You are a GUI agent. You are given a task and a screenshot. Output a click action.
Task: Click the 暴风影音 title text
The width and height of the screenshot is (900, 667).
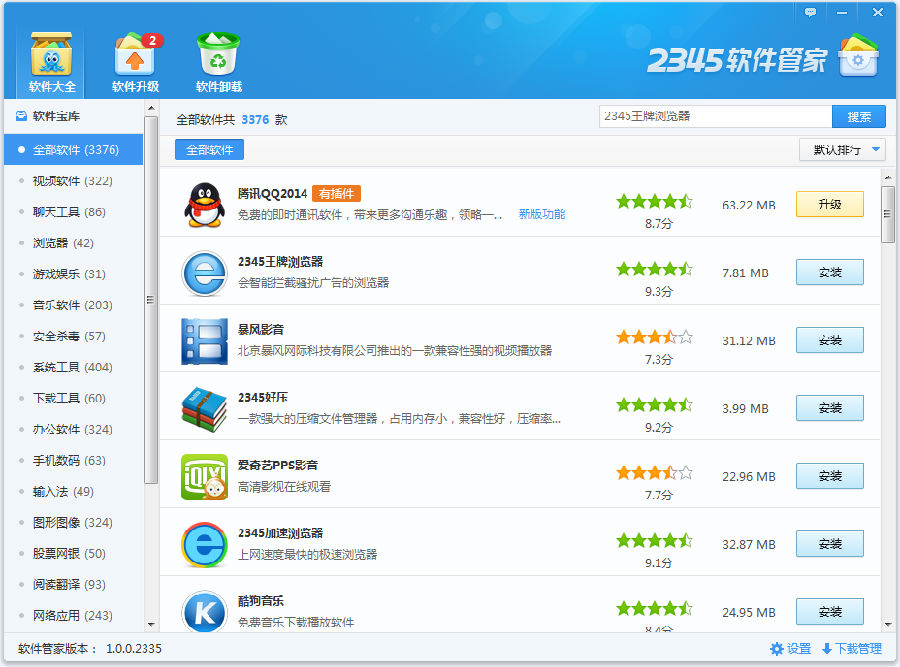click(261, 329)
